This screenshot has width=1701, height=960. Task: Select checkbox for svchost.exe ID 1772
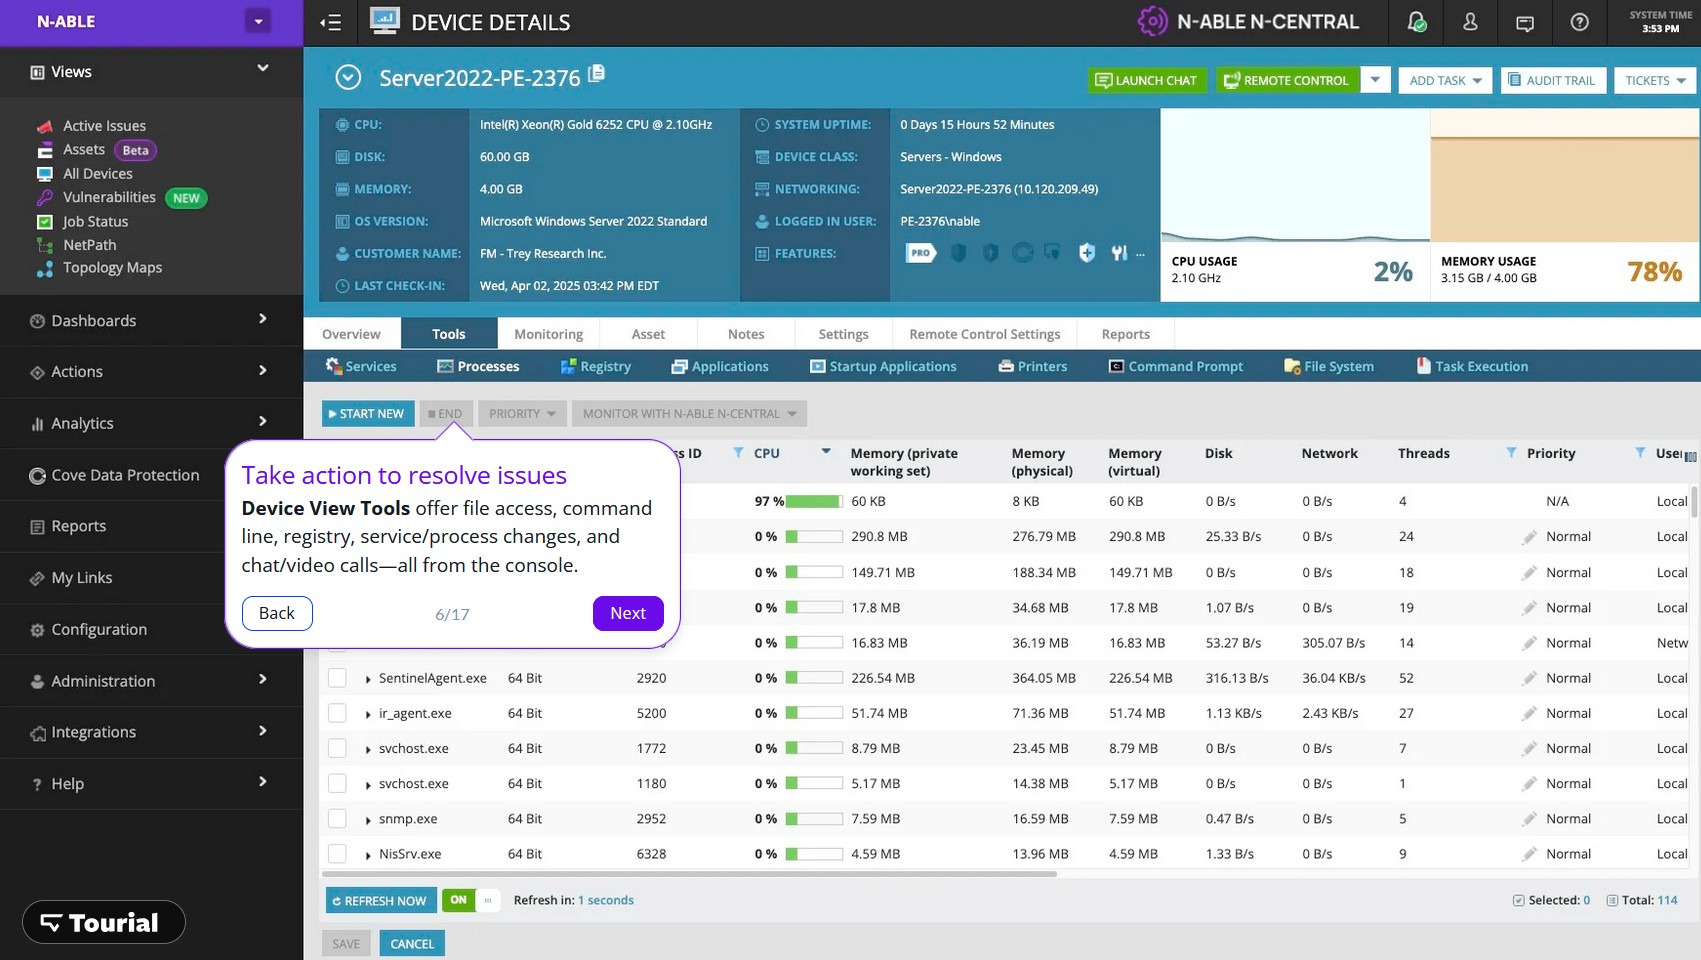click(x=338, y=748)
